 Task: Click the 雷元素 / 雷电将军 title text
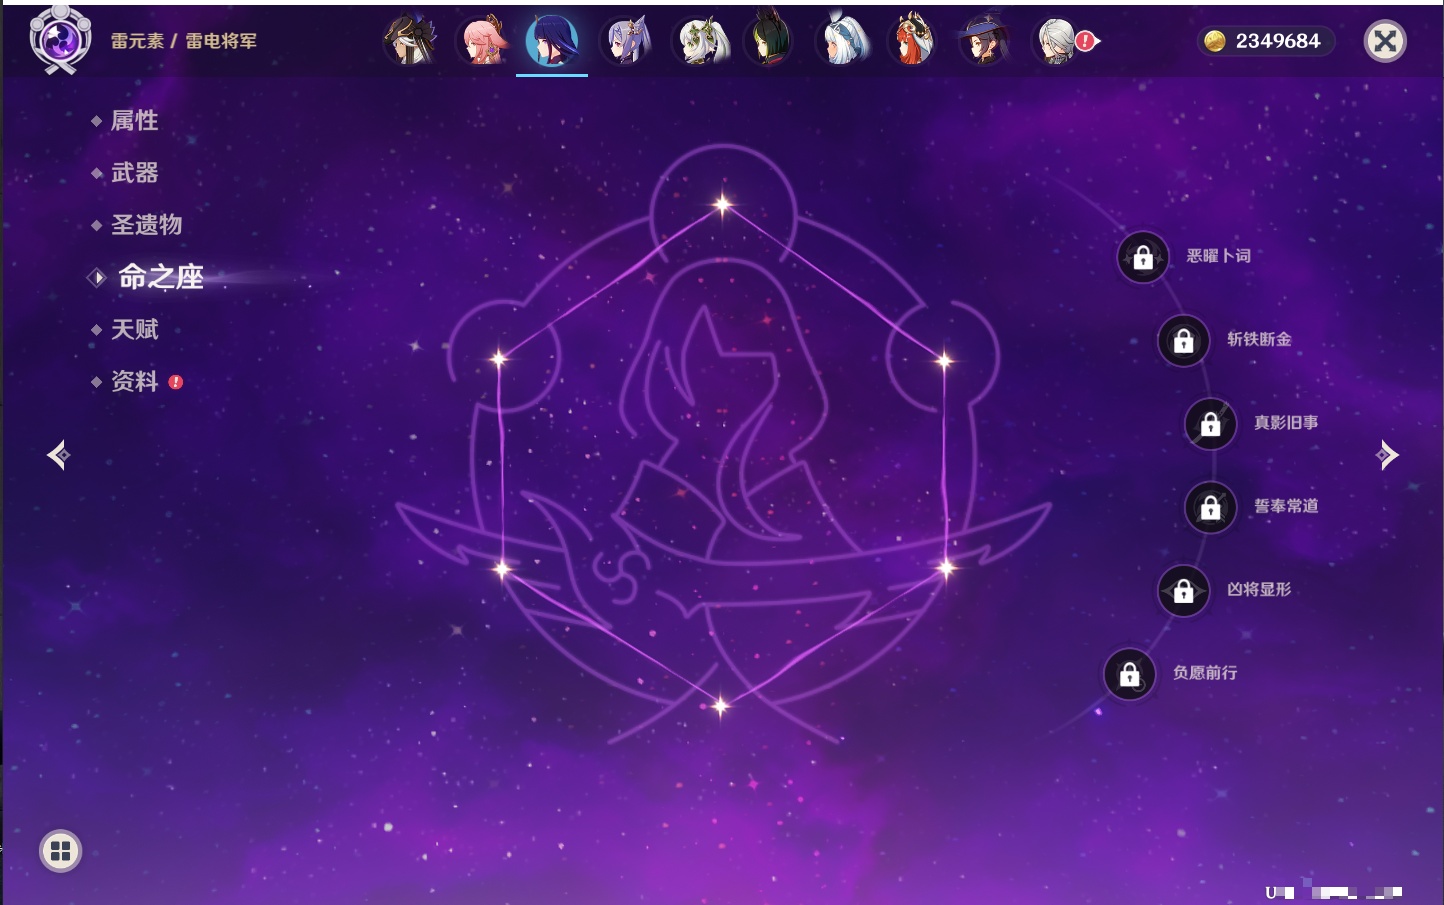point(184,41)
